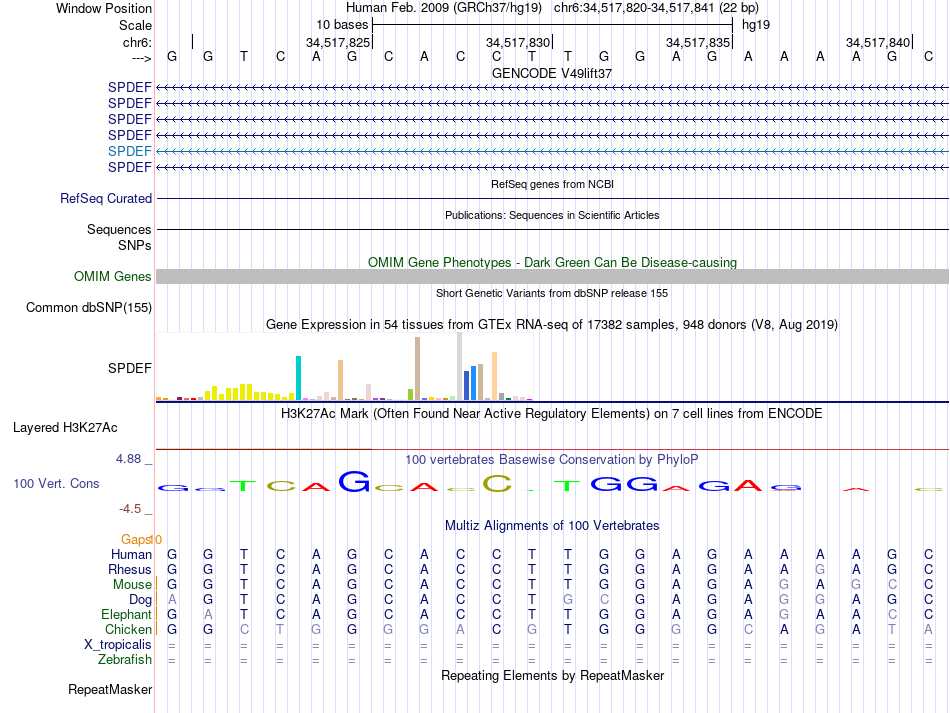Click the chr6:34,517,820-34,517,841 (22 bp) header text

point(656,8)
